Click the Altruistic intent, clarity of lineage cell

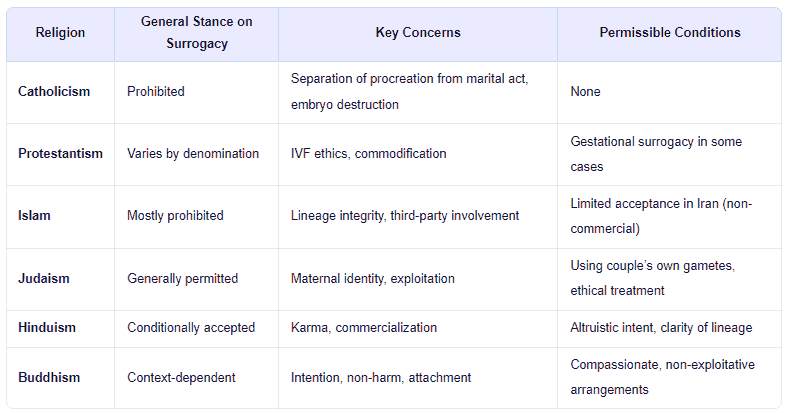click(x=661, y=328)
